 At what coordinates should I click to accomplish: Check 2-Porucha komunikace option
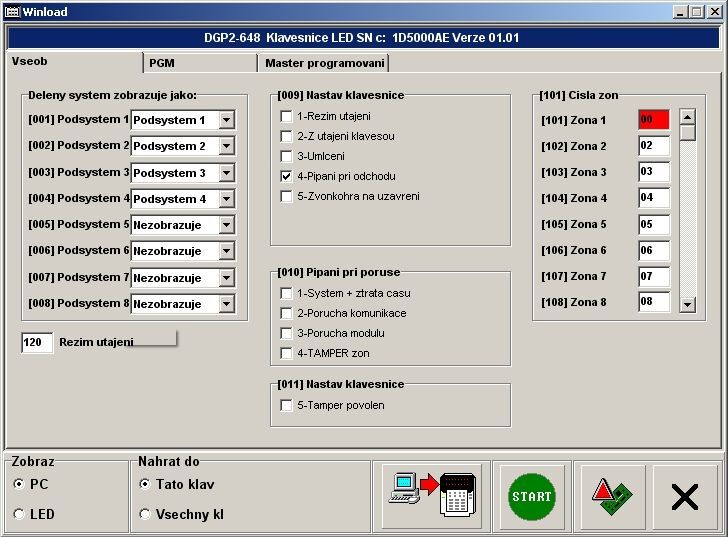click(287, 313)
